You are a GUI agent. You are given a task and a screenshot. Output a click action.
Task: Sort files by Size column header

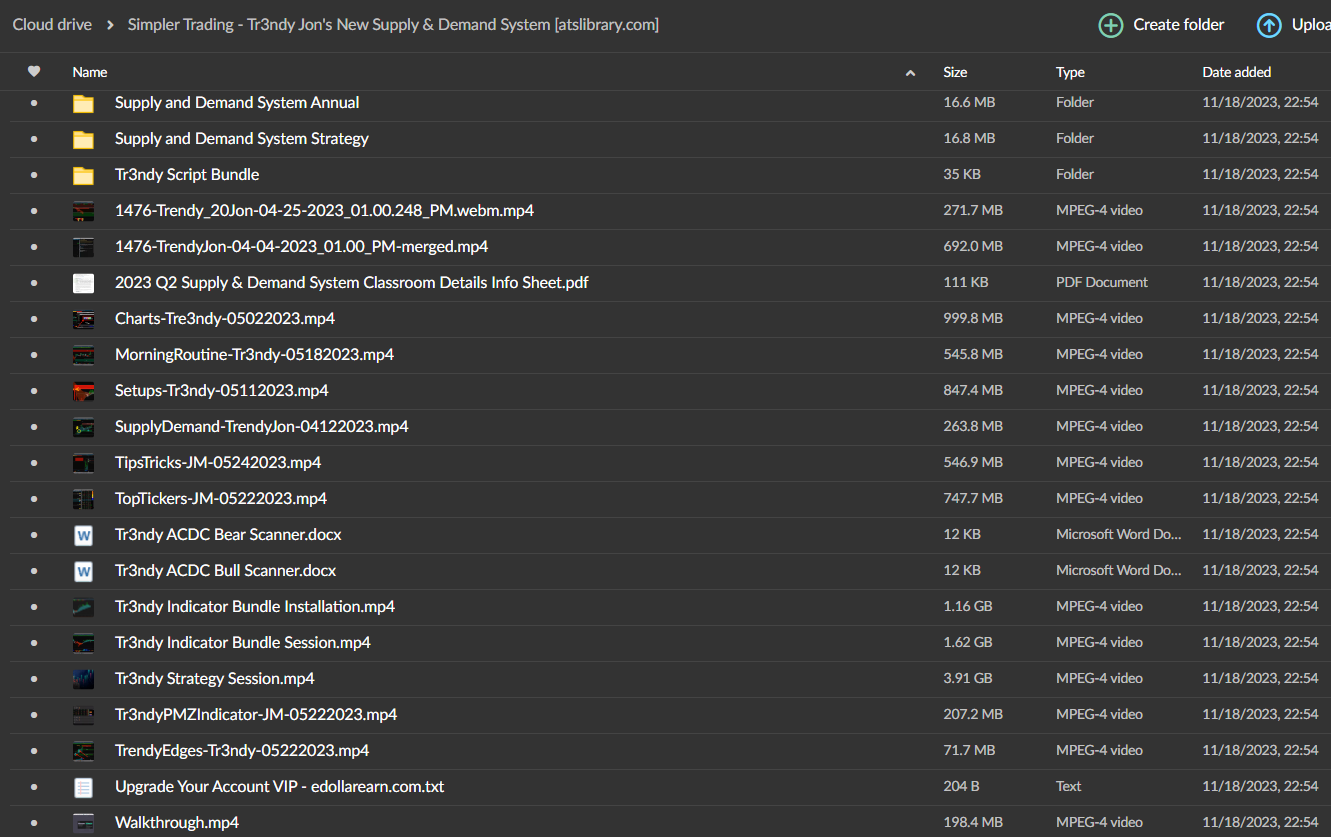coord(955,72)
